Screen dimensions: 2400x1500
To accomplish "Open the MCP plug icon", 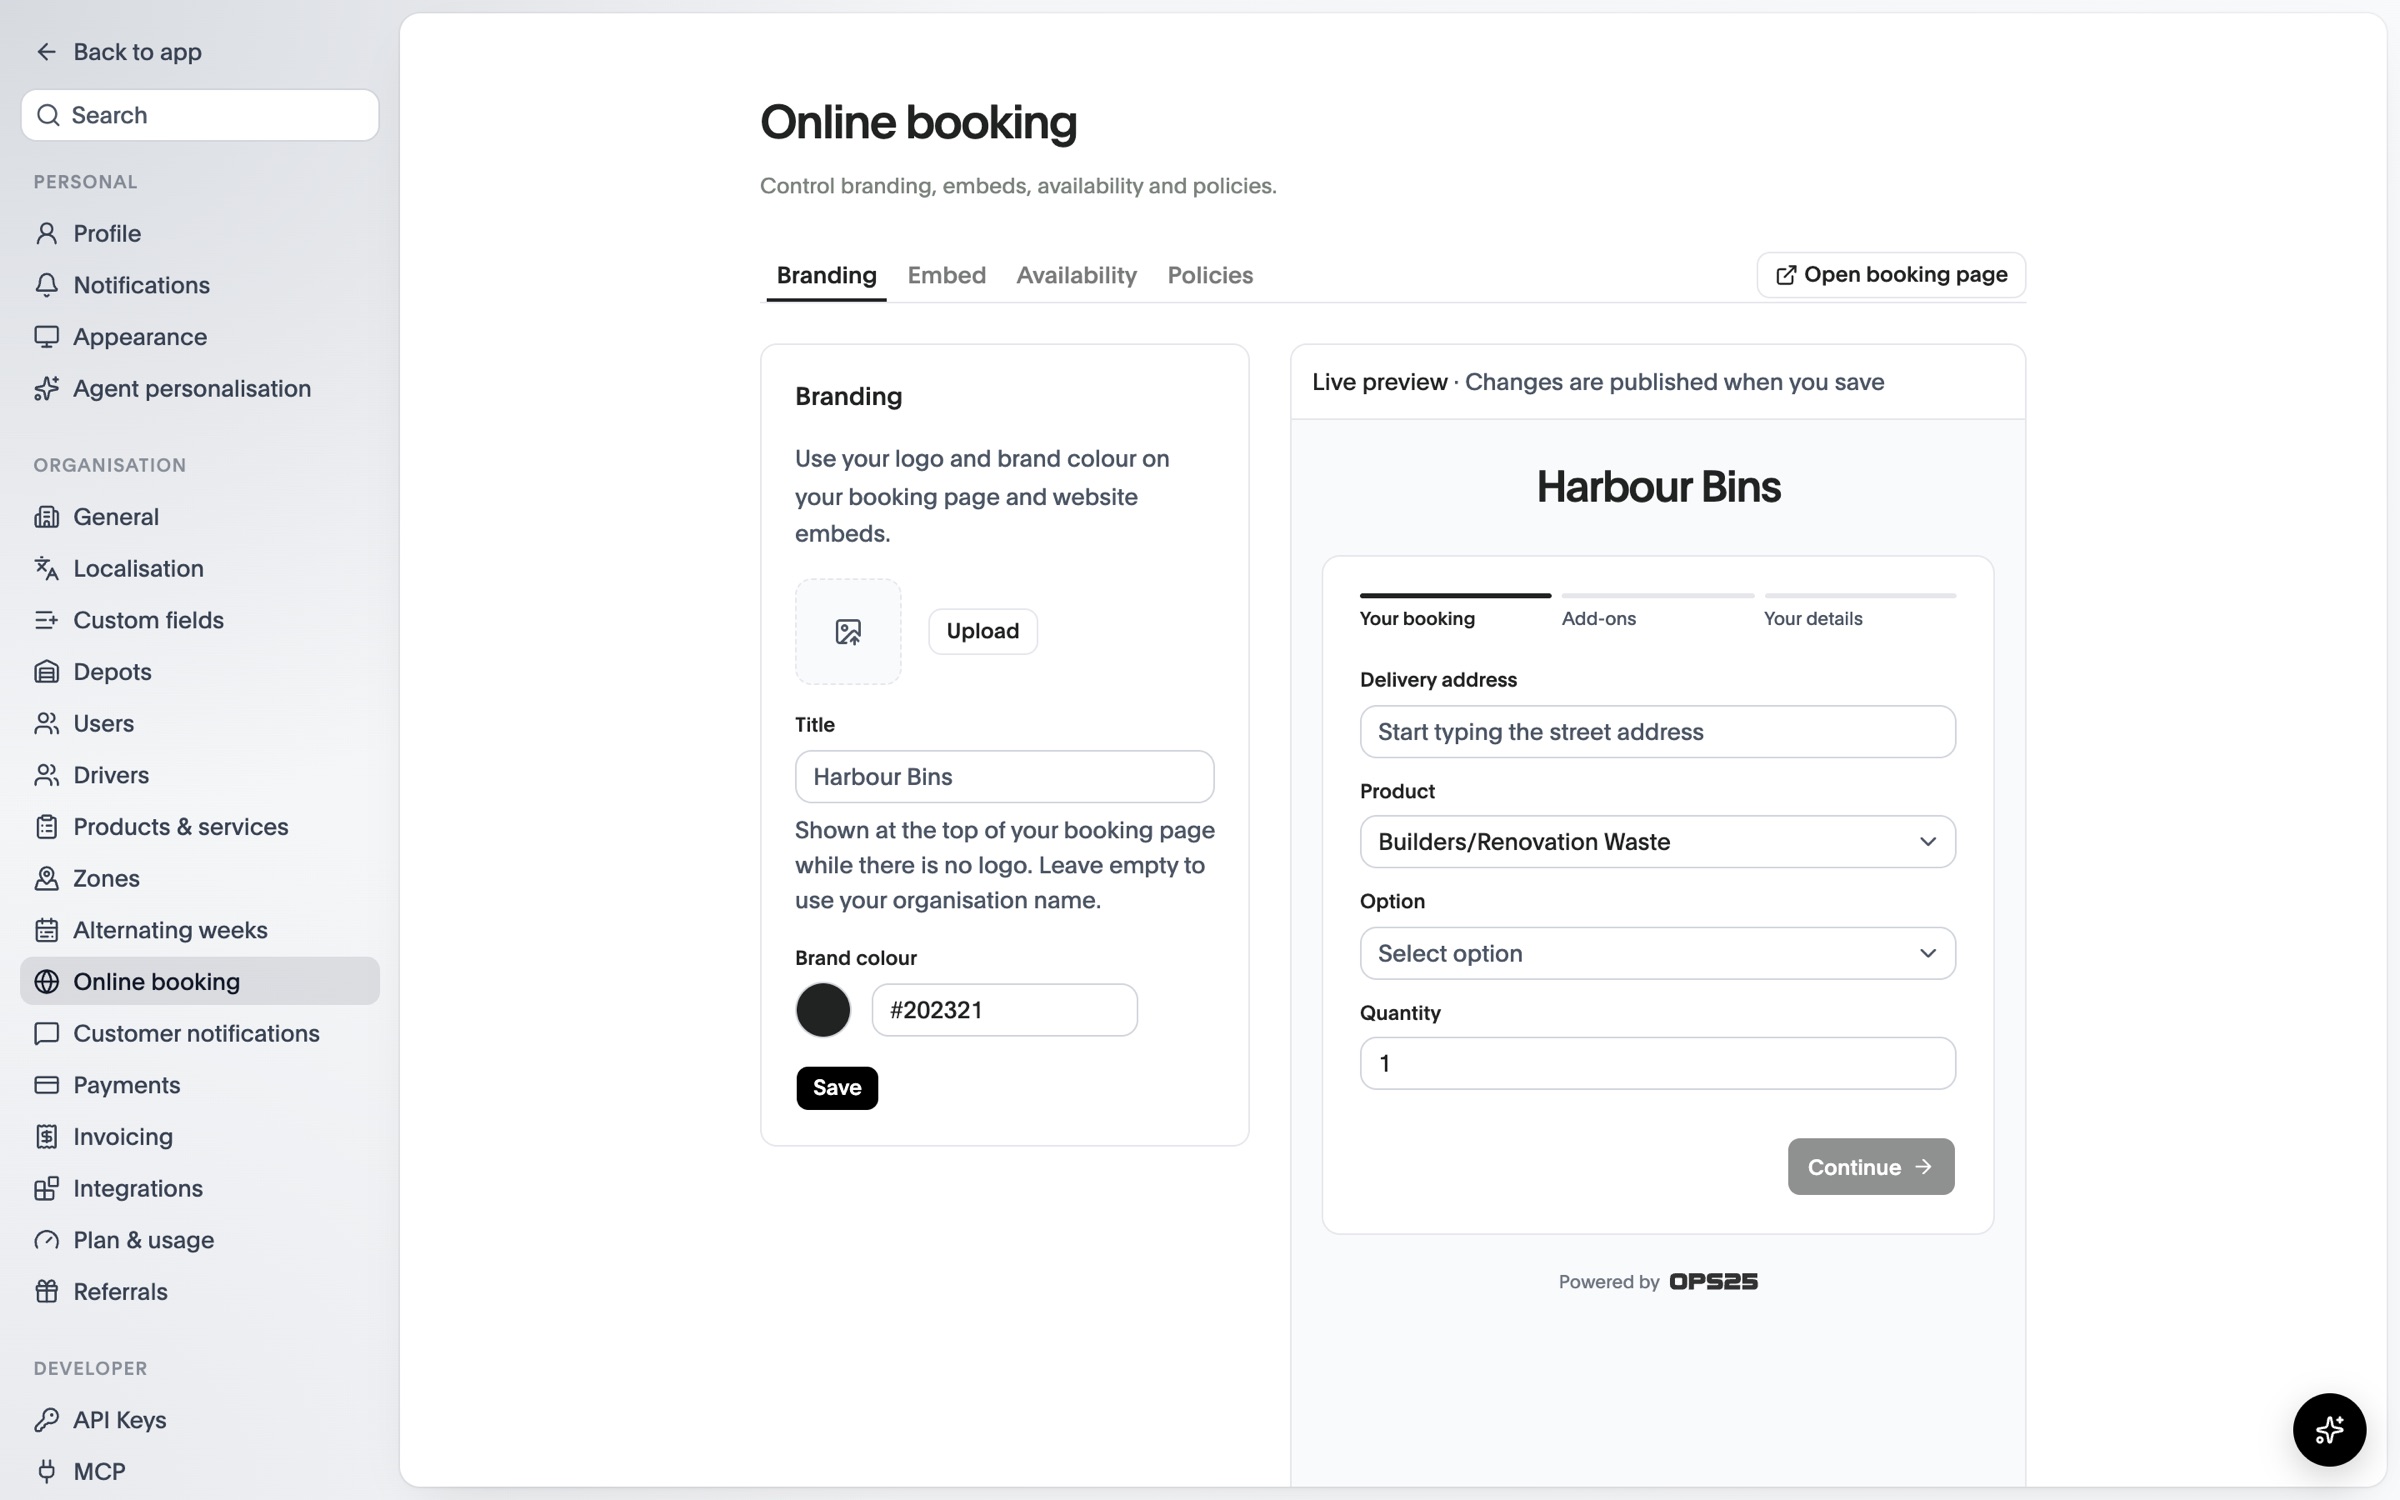I will (x=46, y=1471).
